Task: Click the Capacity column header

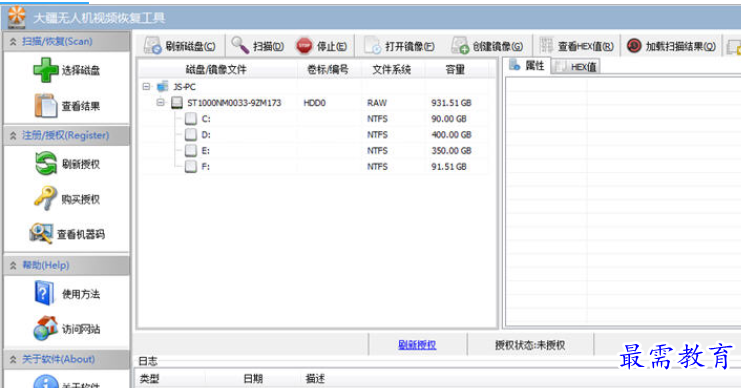Action: 456,69
